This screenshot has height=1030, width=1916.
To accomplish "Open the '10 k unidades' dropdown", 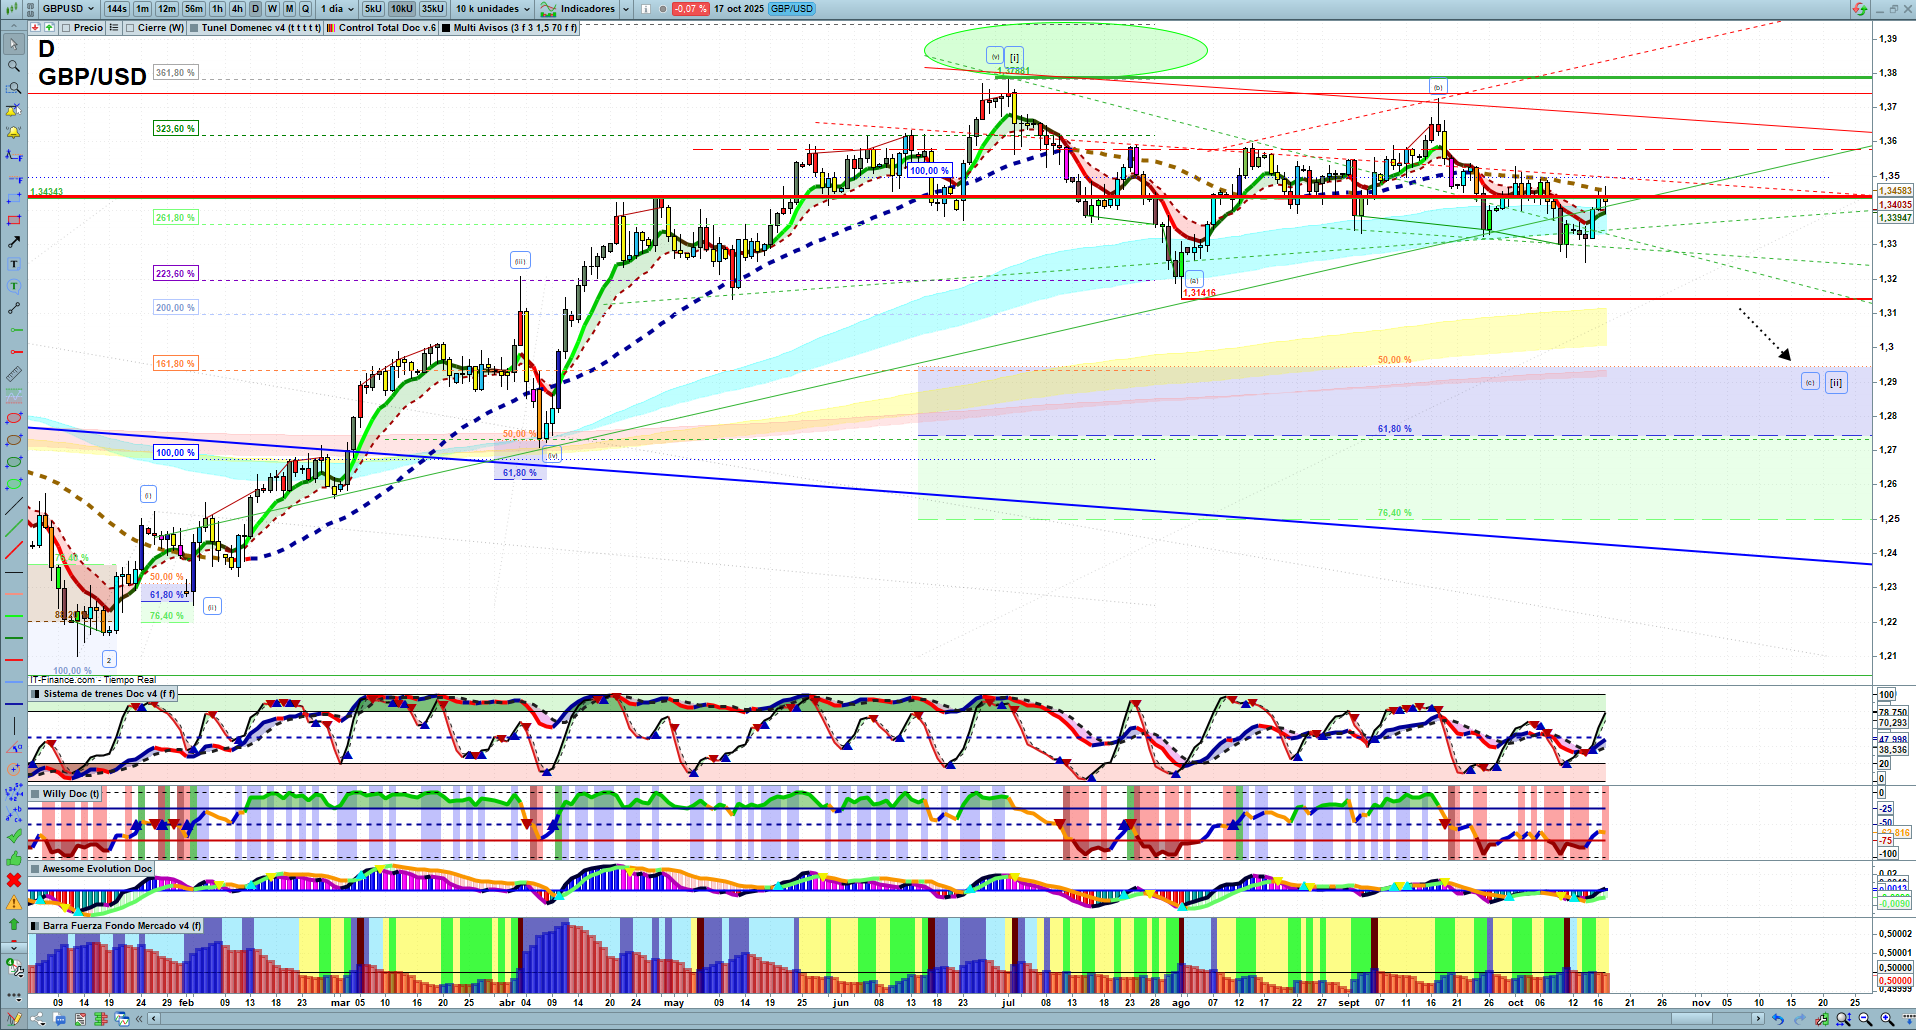I will (493, 9).
